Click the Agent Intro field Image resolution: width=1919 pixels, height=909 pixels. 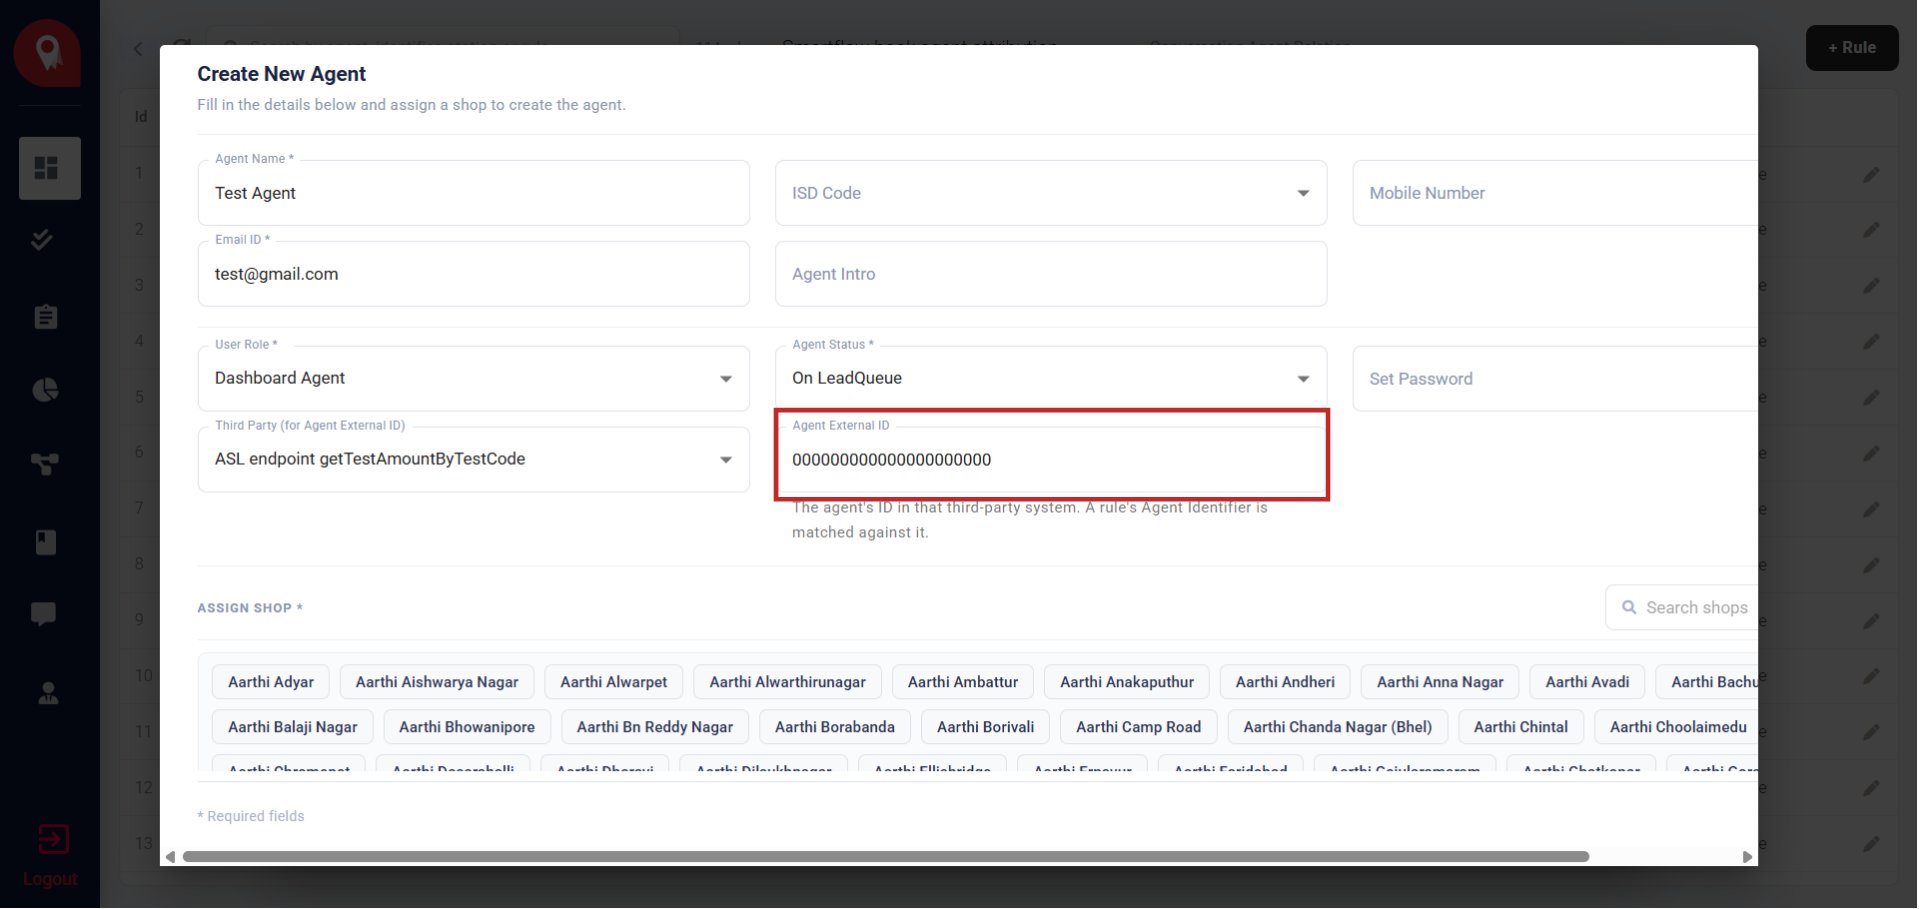click(x=1051, y=274)
